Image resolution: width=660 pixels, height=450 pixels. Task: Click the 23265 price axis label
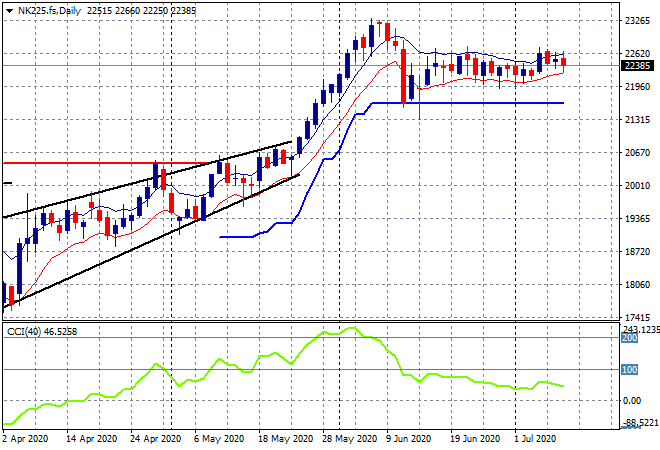(638, 21)
